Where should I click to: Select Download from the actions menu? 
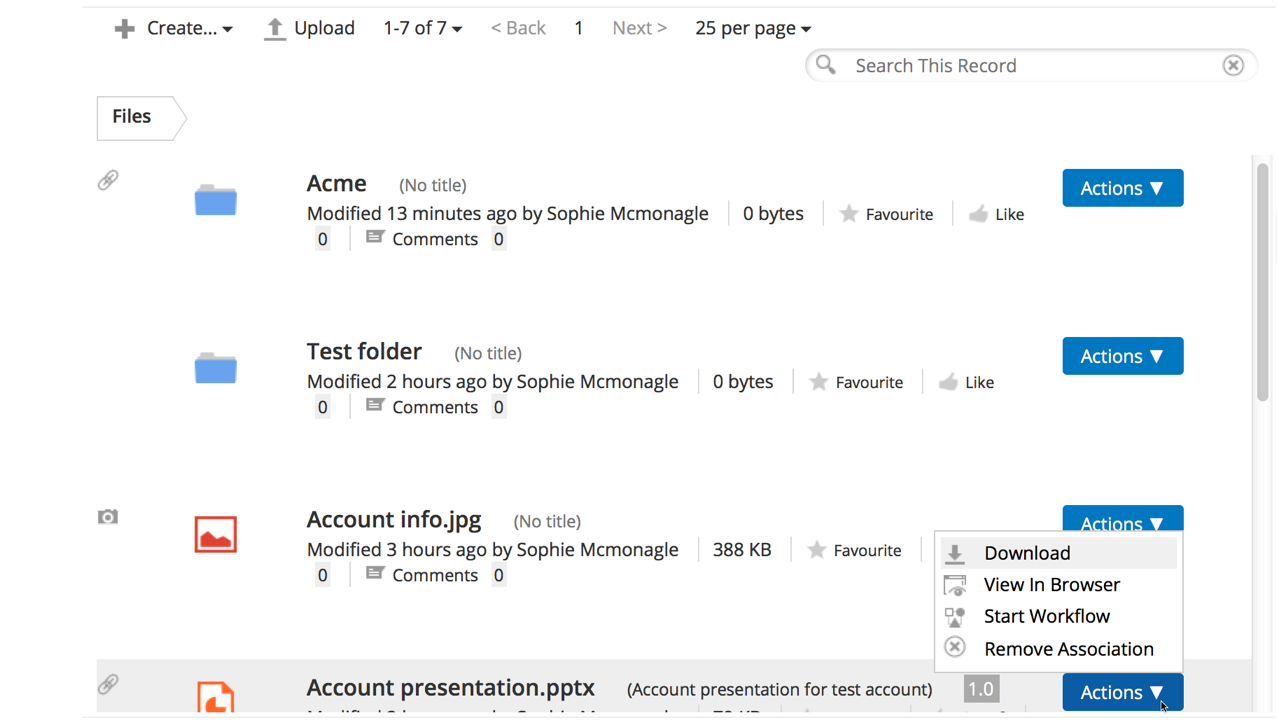[1026, 553]
